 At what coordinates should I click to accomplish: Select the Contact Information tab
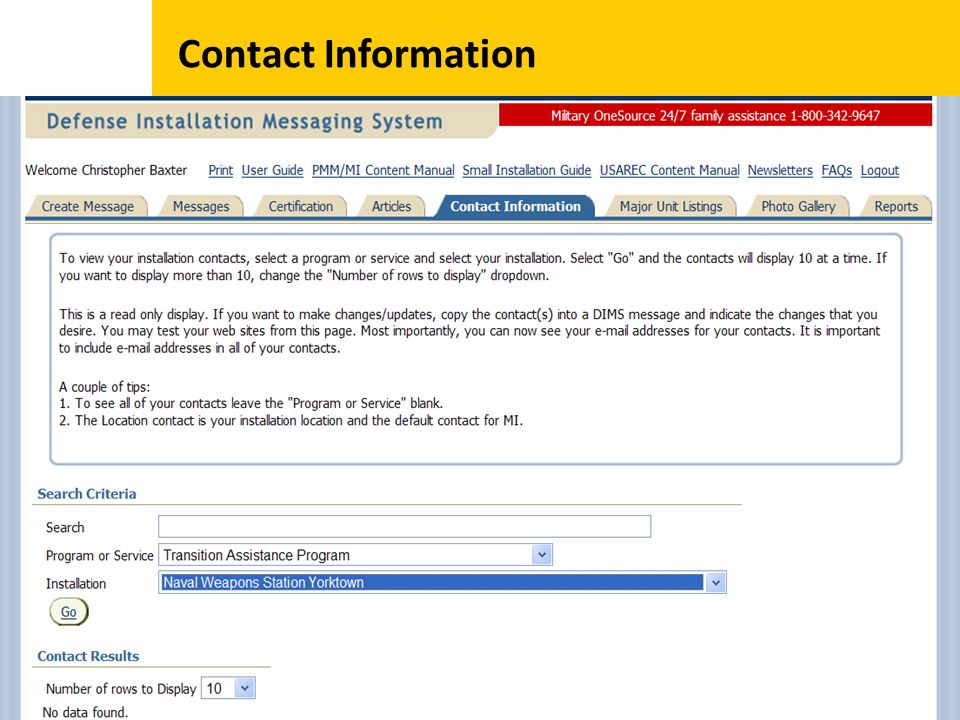(x=515, y=206)
